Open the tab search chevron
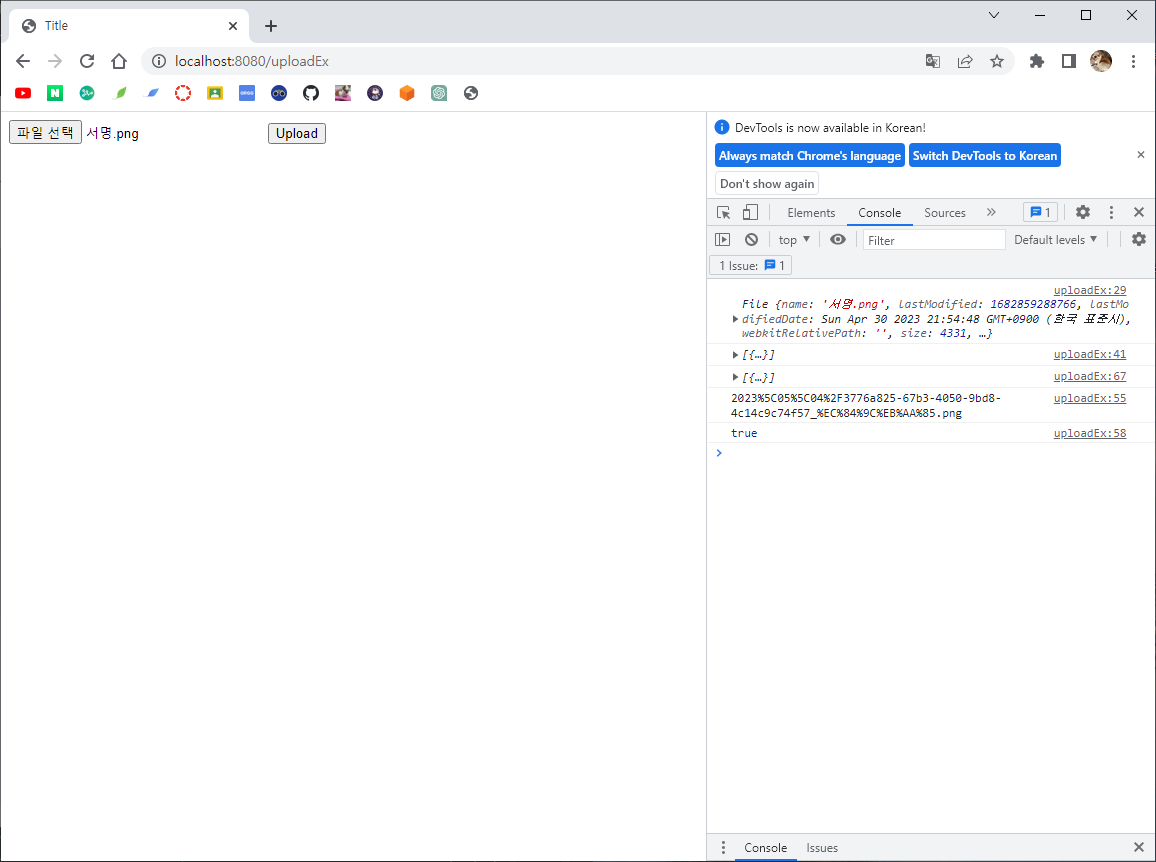The image size is (1156, 862). click(994, 15)
